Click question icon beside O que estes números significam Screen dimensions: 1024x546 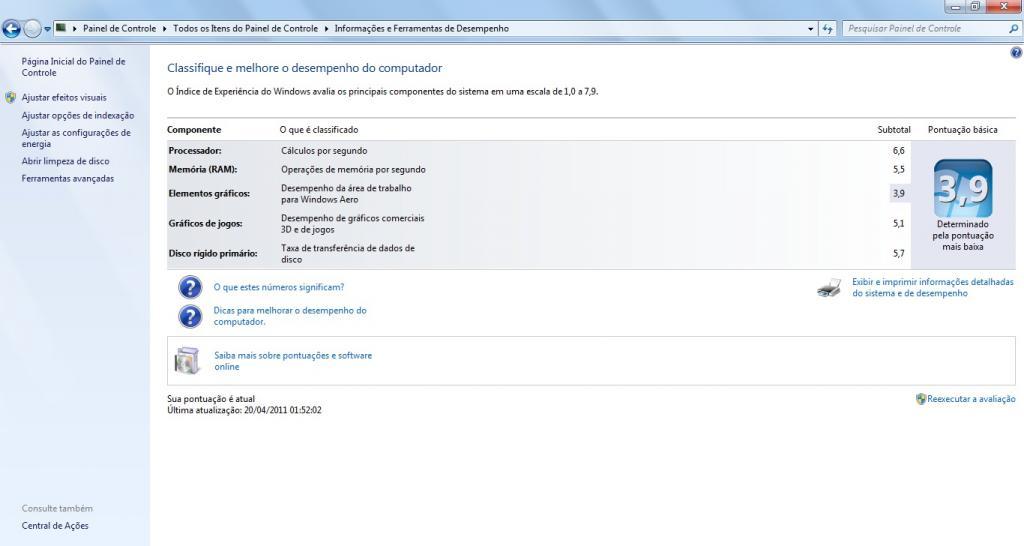(x=190, y=287)
